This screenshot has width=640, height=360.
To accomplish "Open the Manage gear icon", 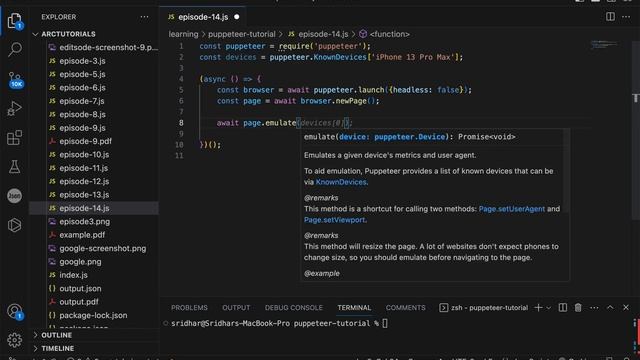I will (x=15, y=340).
